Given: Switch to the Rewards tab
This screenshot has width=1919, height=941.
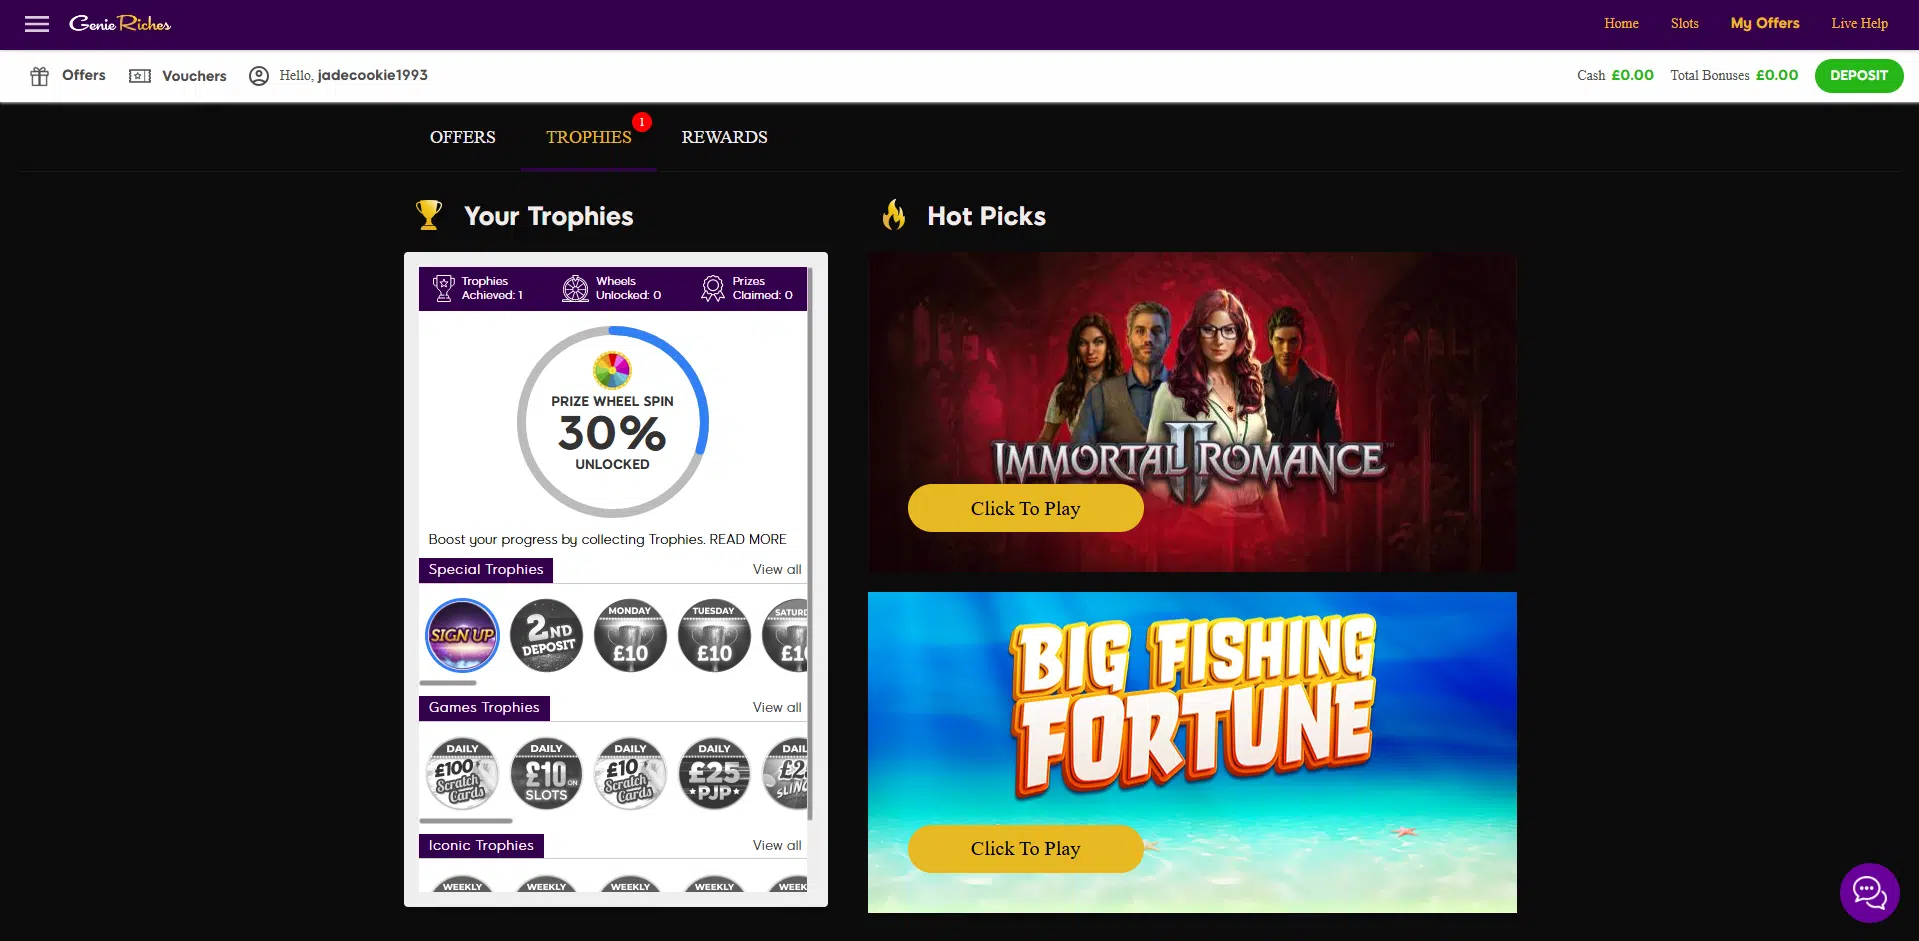Looking at the screenshot, I should [724, 138].
